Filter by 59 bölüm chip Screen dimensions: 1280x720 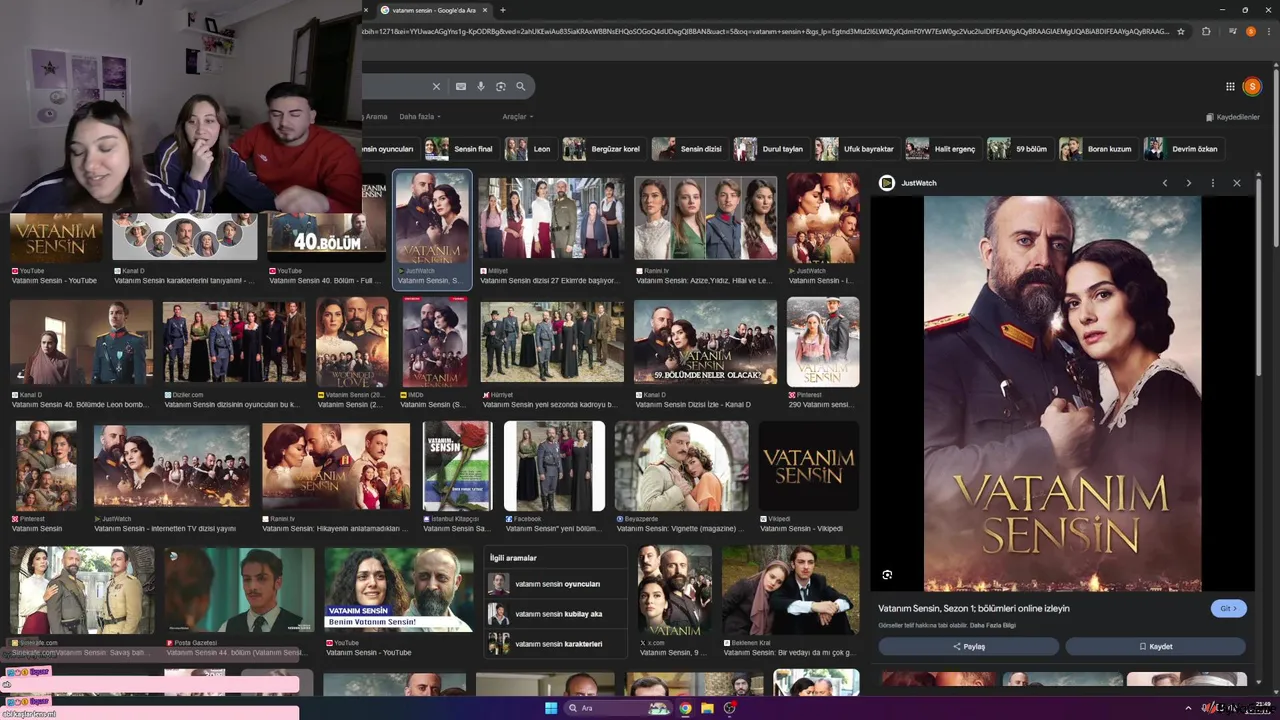point(1019,149)
